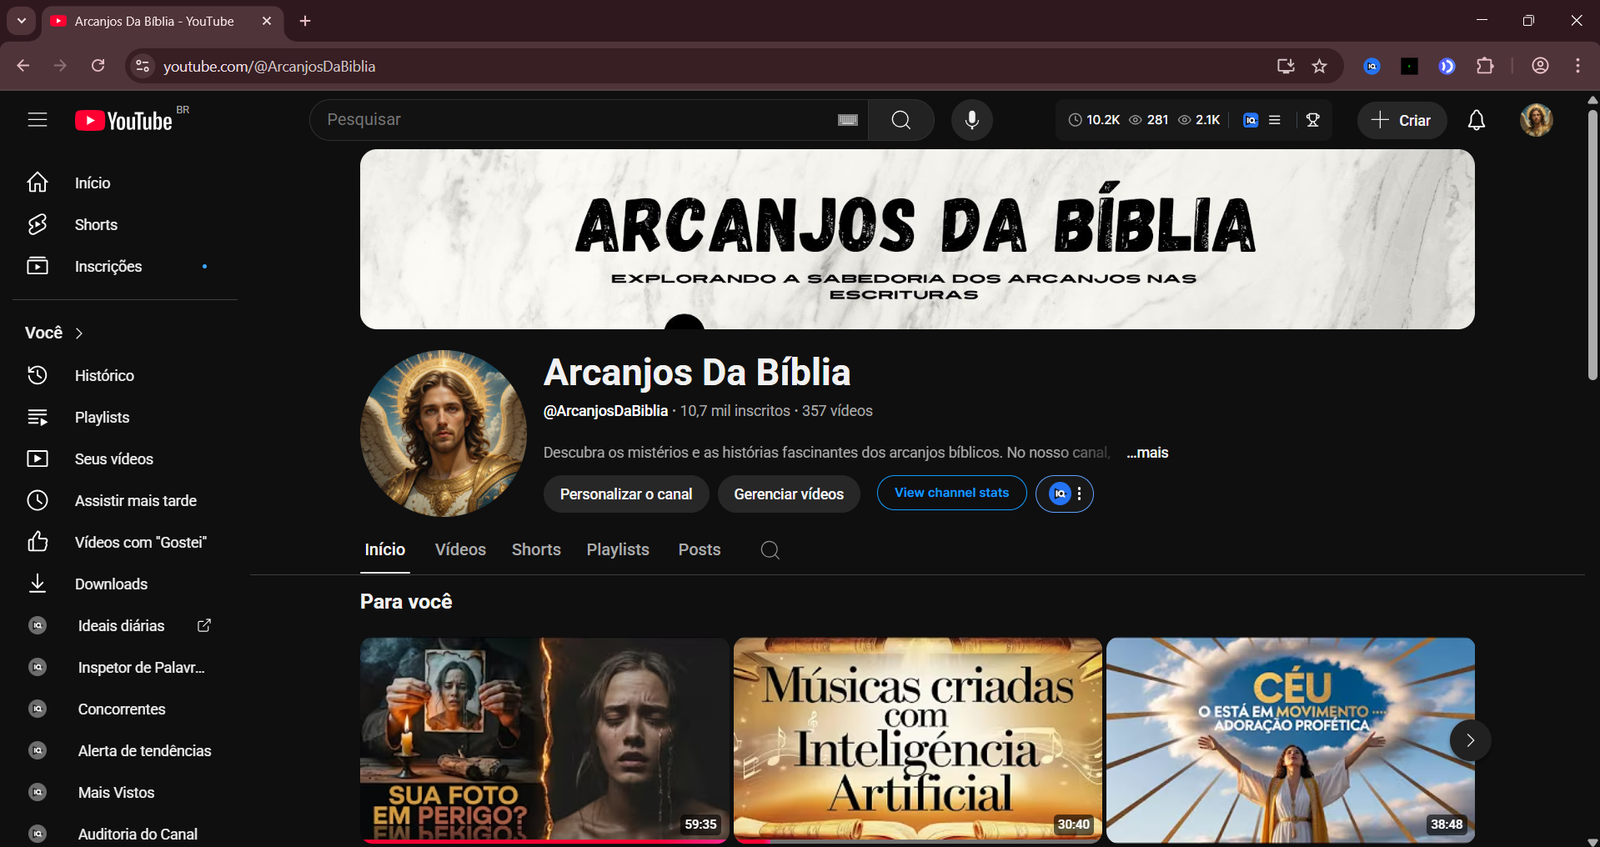Open Assistir mais tarde

(125, 500)
